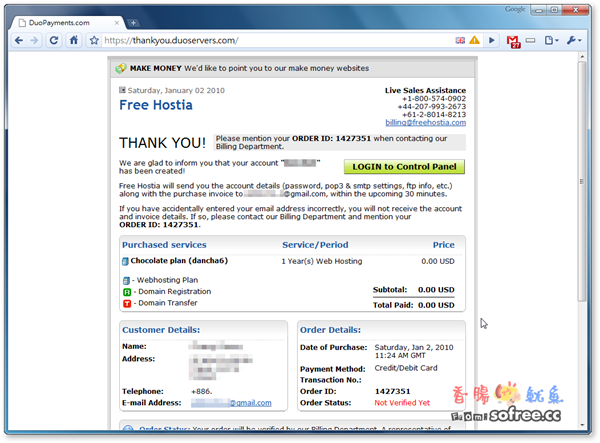Click the 'Subtotal: 0.00 USD' line
The height and width of the screenshot is (443, 600).
(x=414, y=290)
